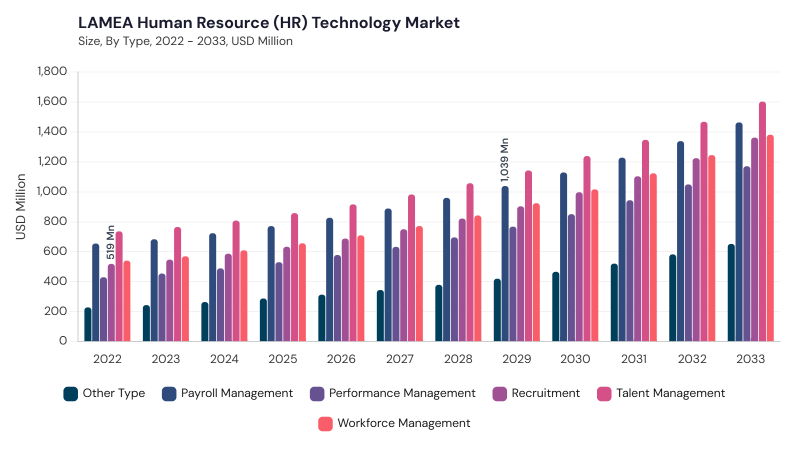Select the 2031 x-axis label
Viewport: 800px width, 450px height.
click(x=634, y=359)
